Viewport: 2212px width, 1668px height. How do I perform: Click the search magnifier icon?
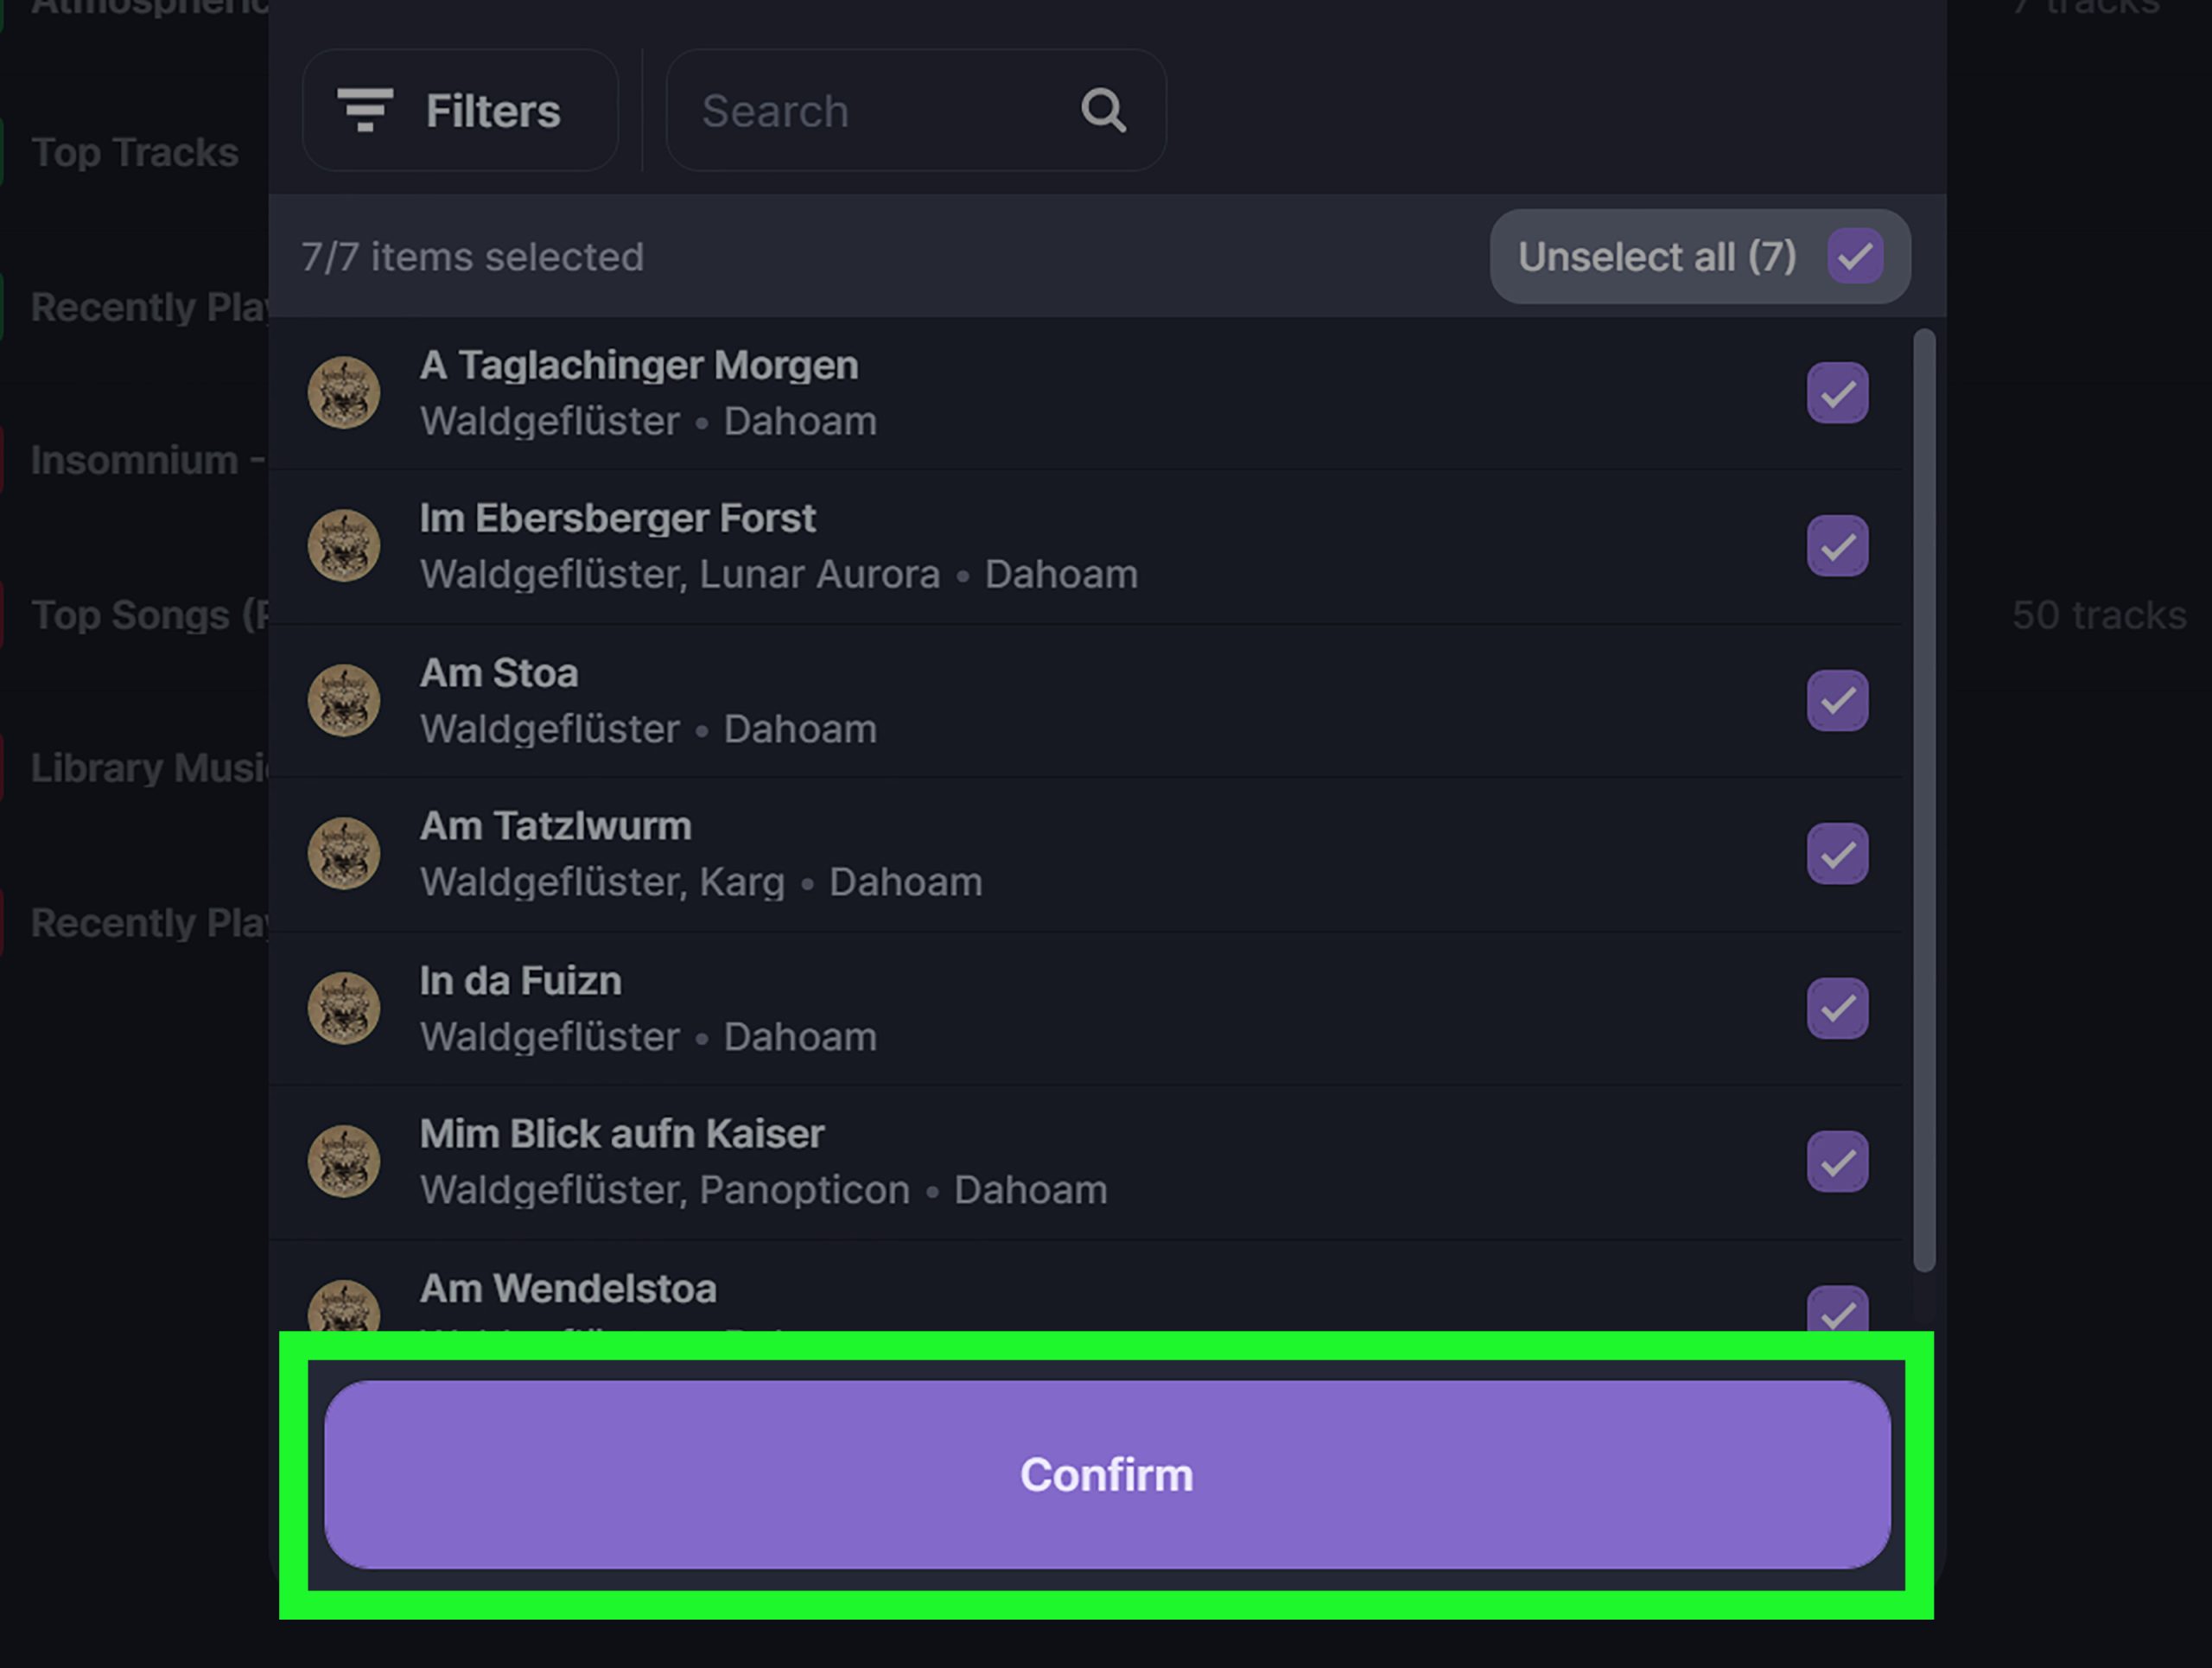click(x=1103, y=110)
